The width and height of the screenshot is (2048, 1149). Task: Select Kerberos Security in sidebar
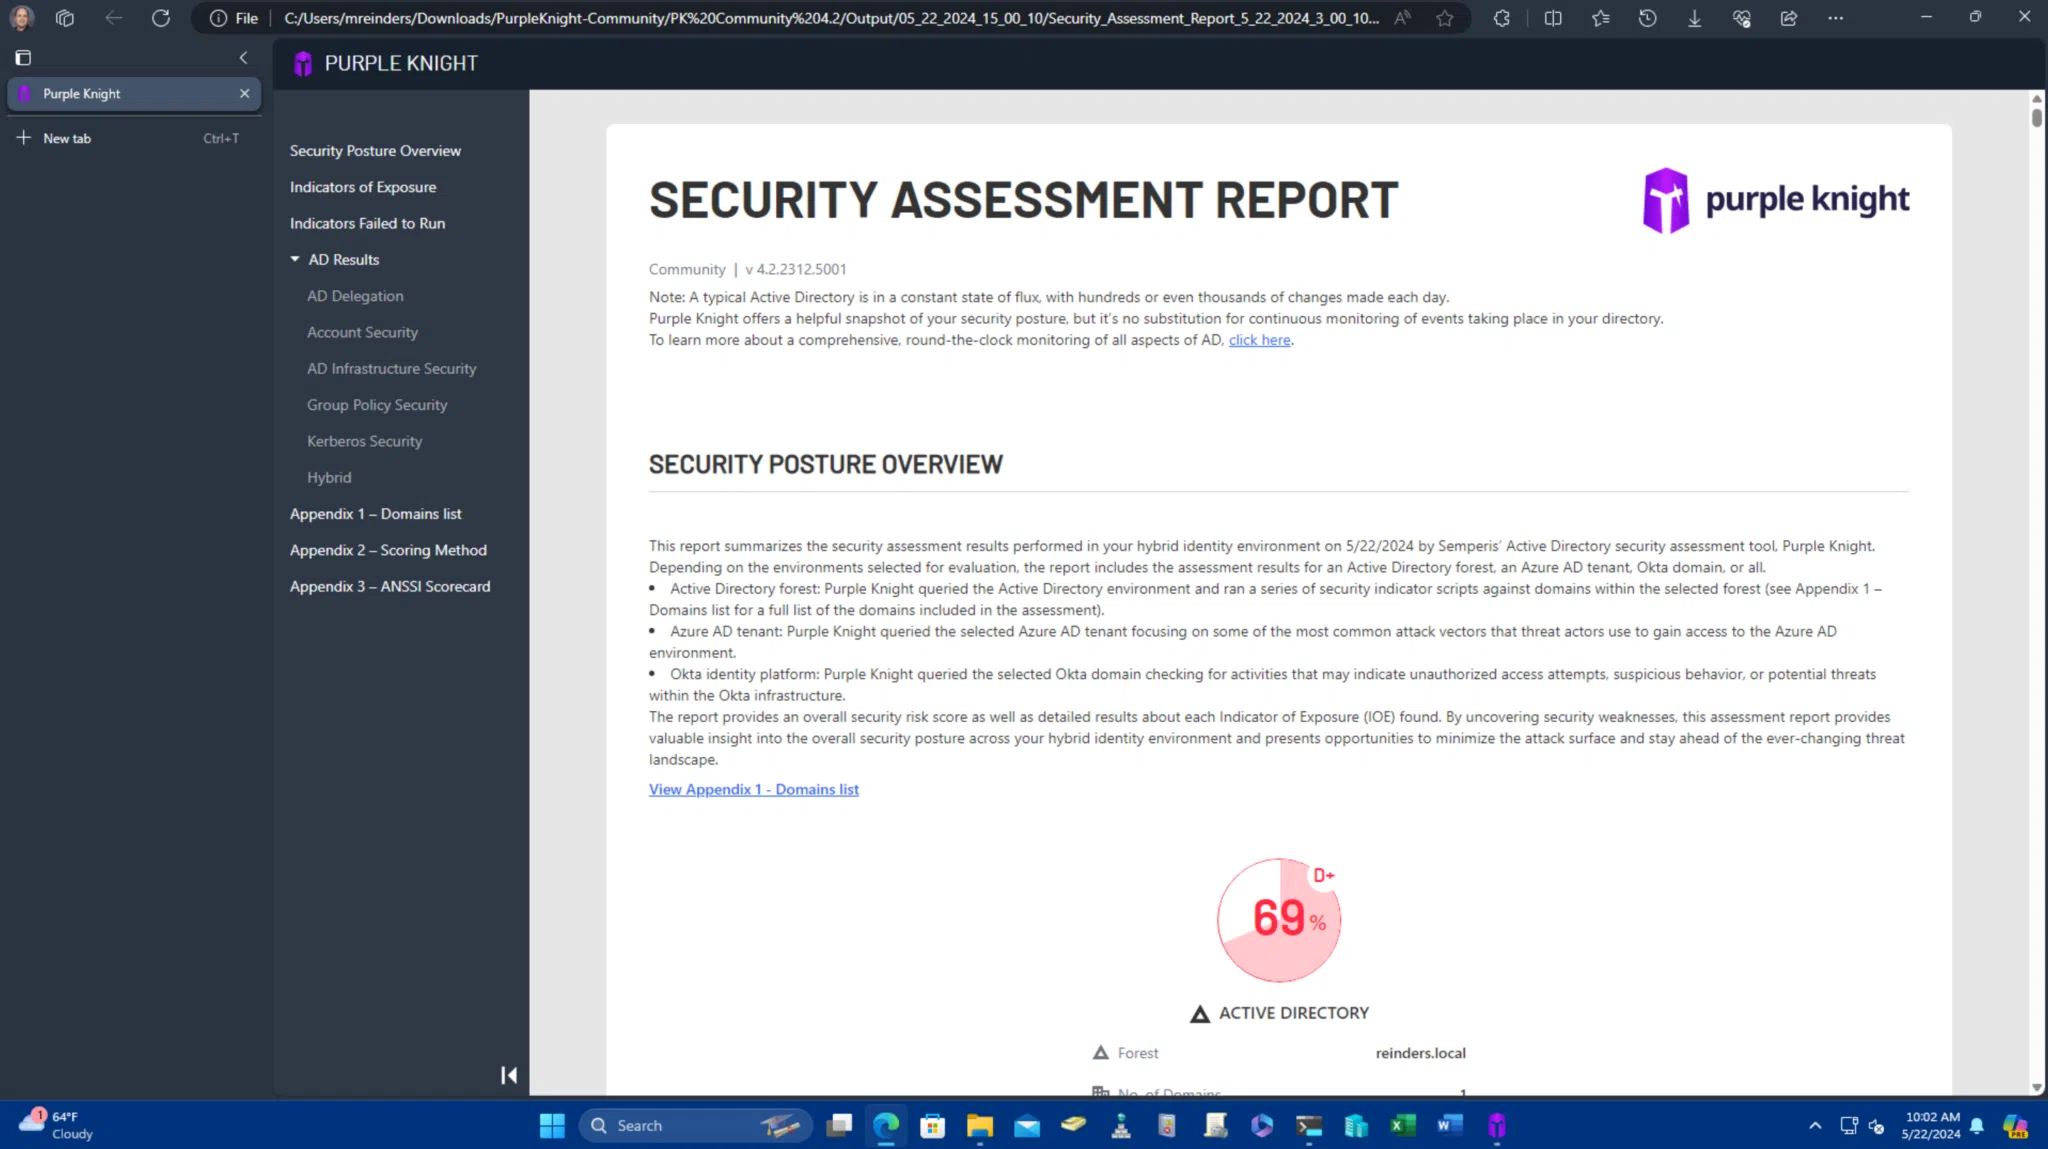[x=364, y=441]
